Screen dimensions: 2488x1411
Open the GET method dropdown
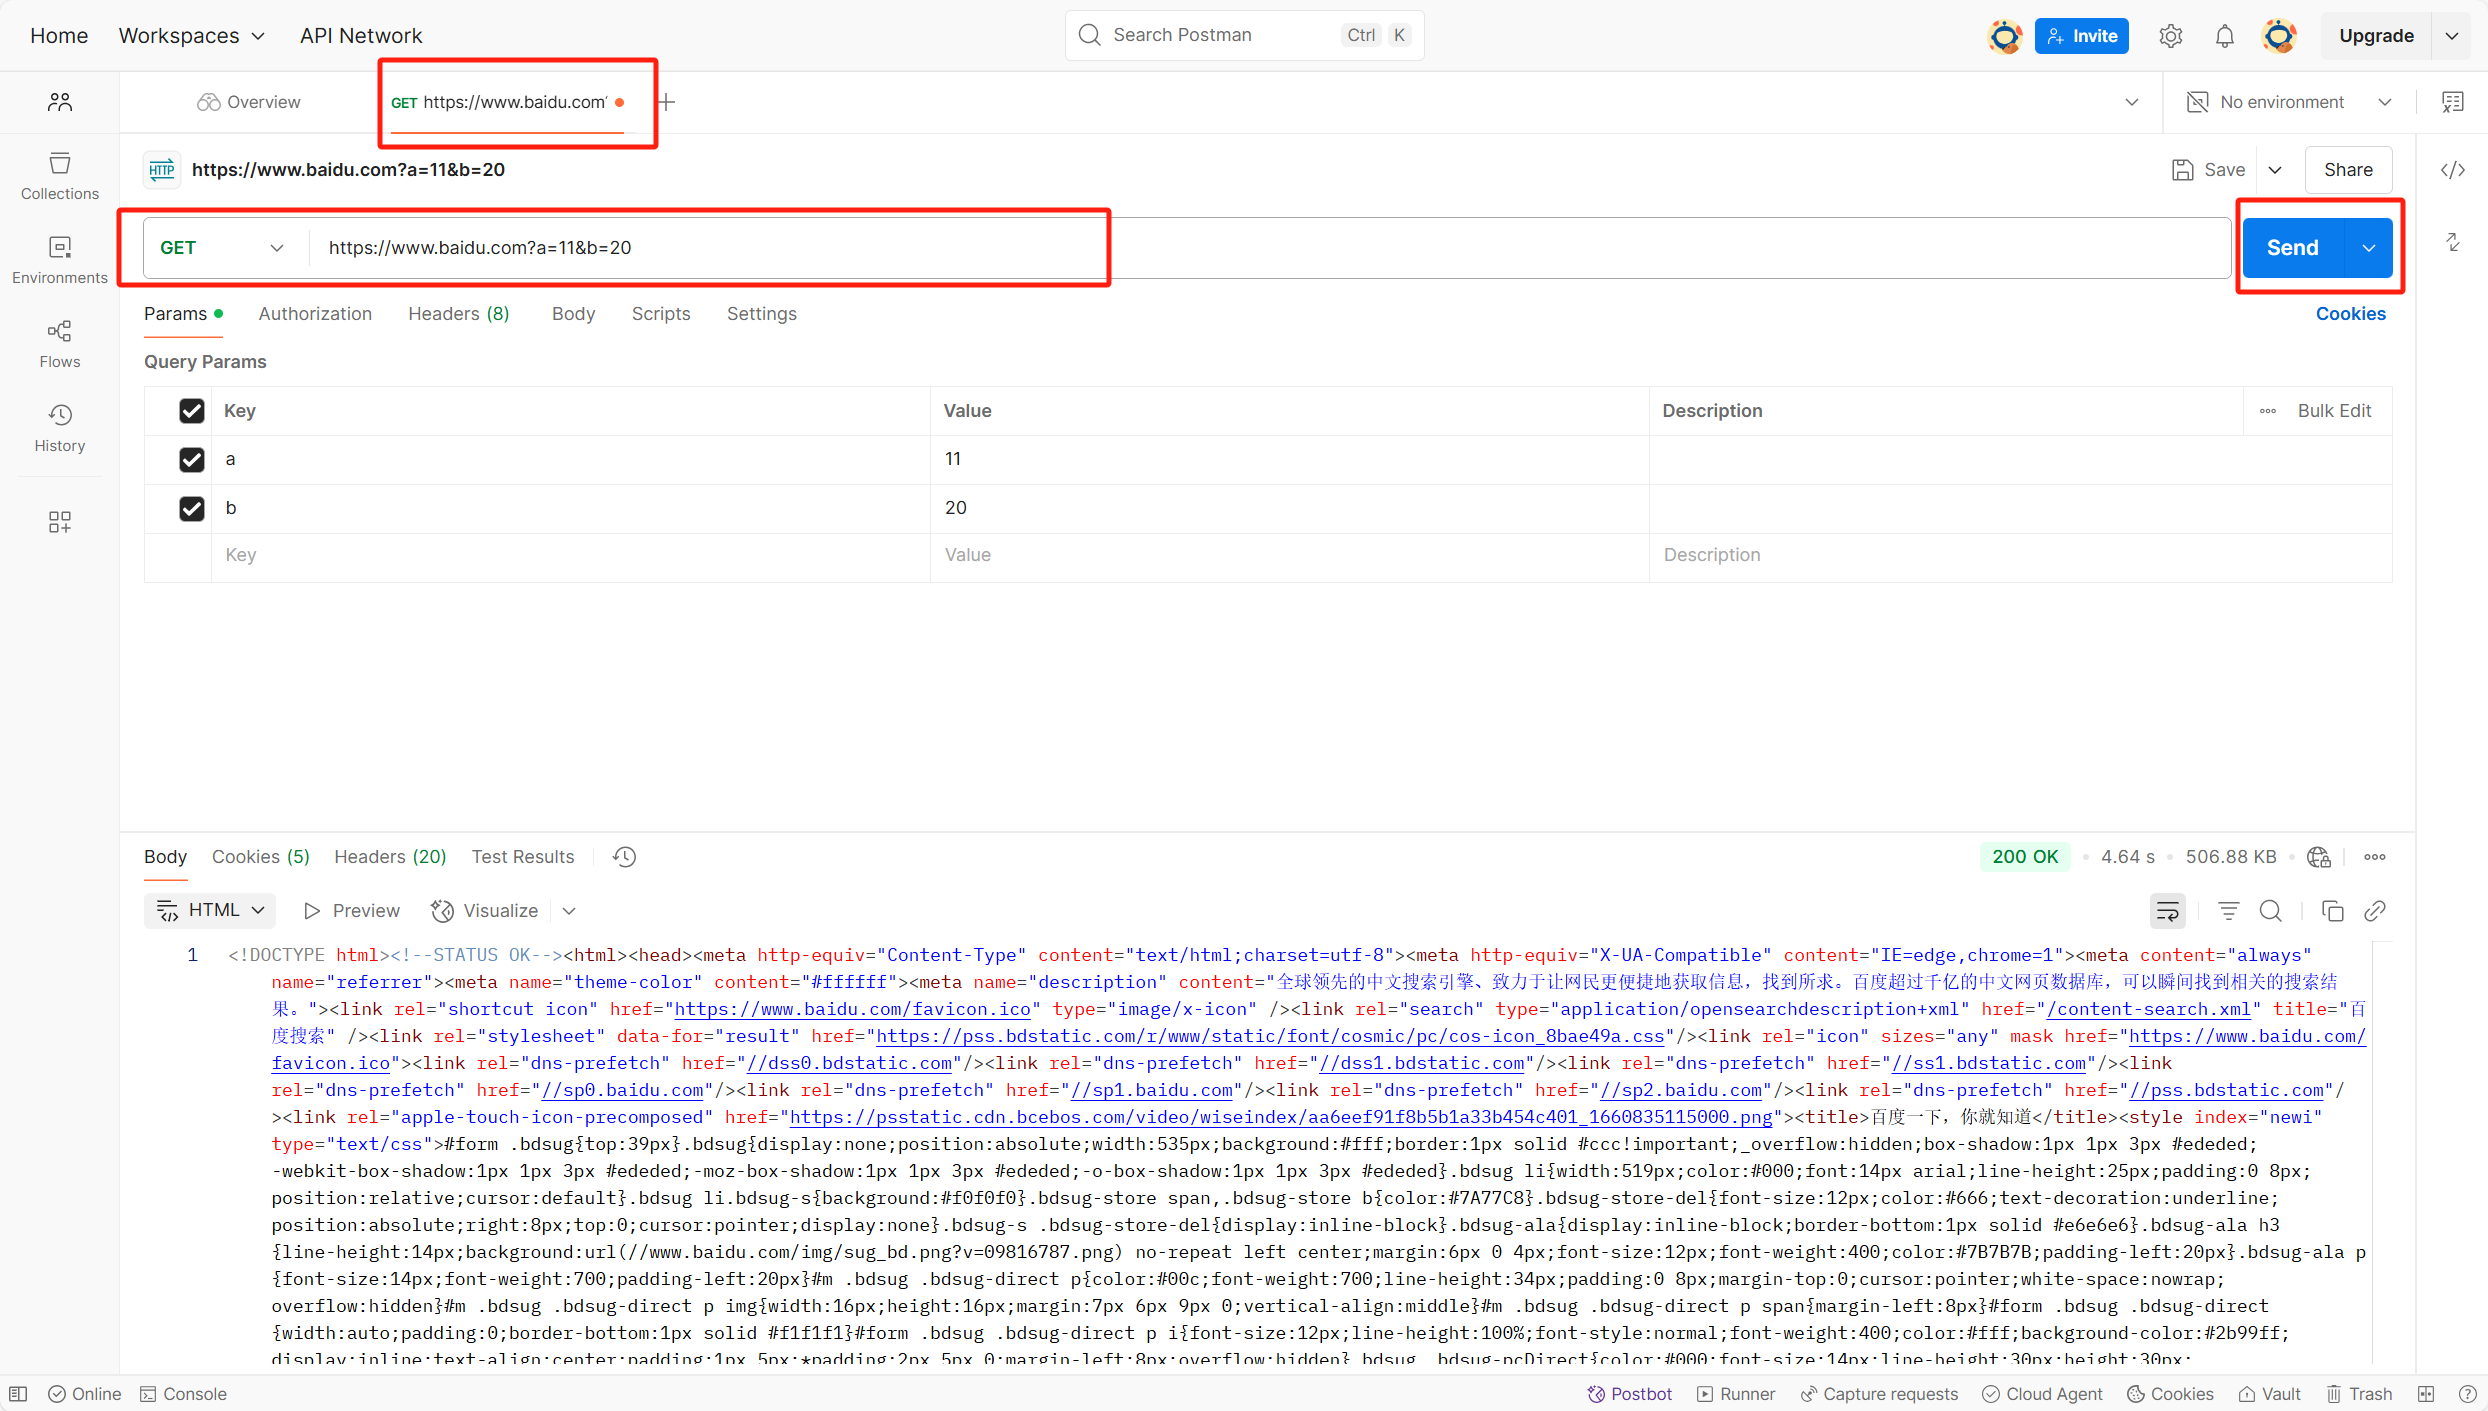click(222, 248)
